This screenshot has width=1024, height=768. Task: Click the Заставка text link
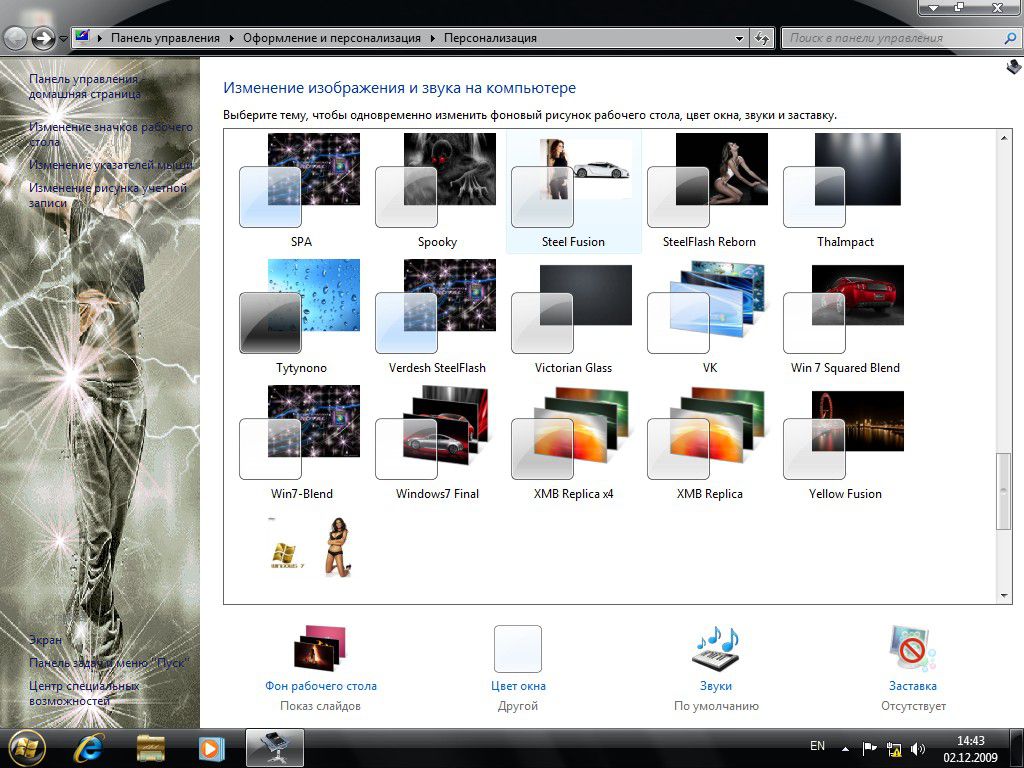pos(912,686)
